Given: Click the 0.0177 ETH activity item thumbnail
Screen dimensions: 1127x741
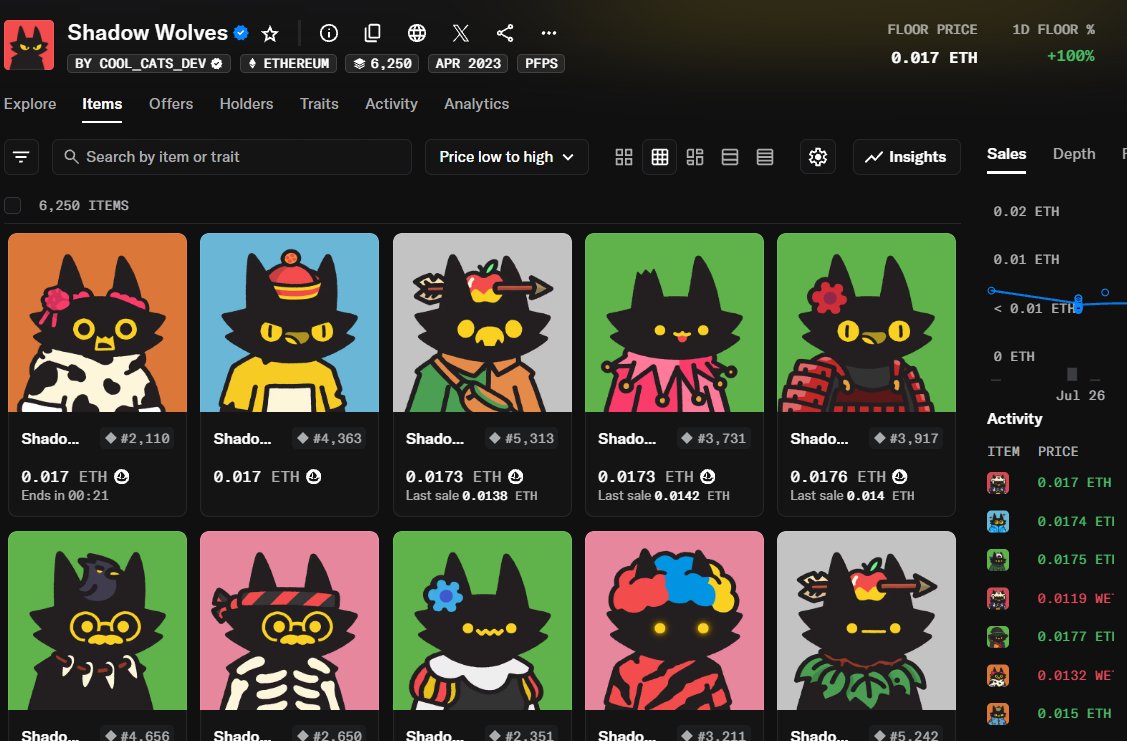Looking at the screenshot, I should coord(998,637).
